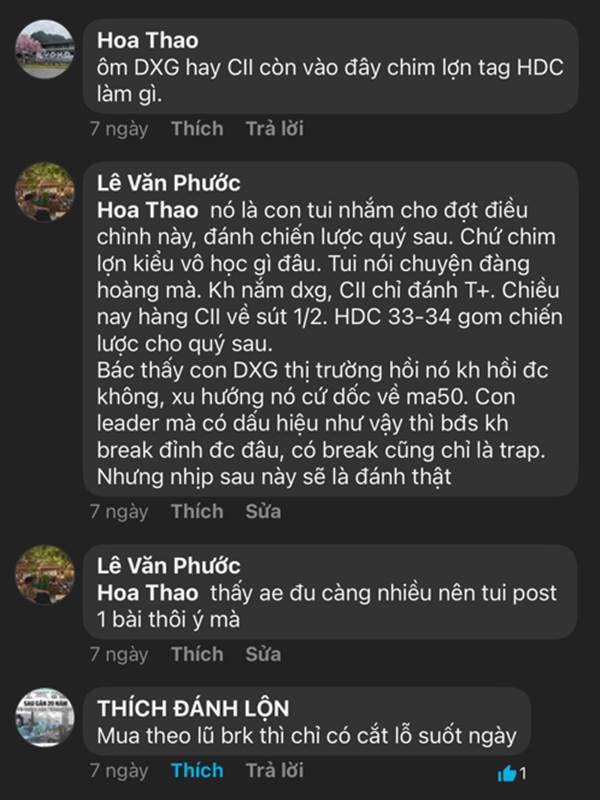The image size is (600, 800).
Task: Reply to Hoa Thao's comment
Action: (275, 129)
